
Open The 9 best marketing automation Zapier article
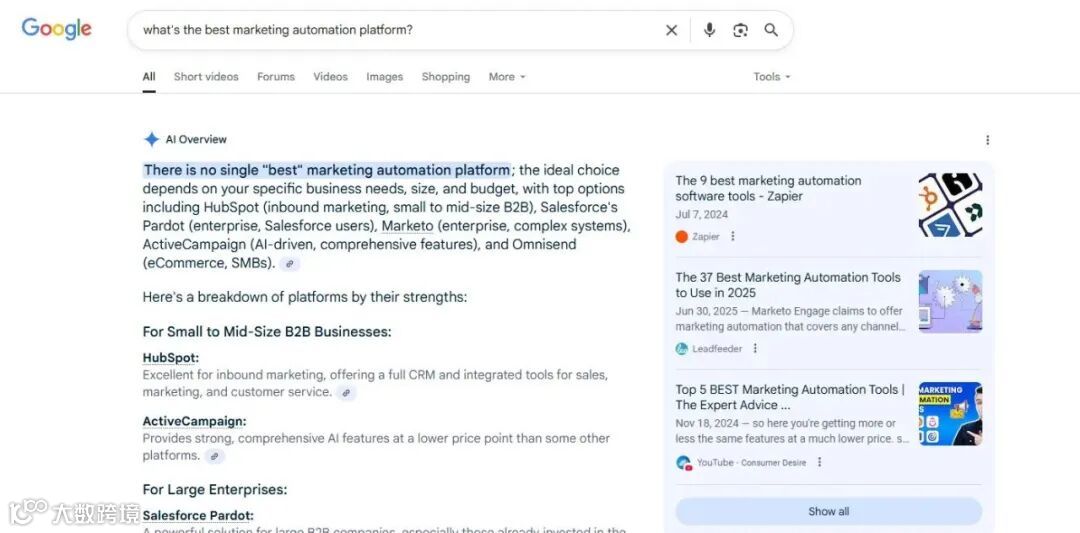tap(768, 188)
